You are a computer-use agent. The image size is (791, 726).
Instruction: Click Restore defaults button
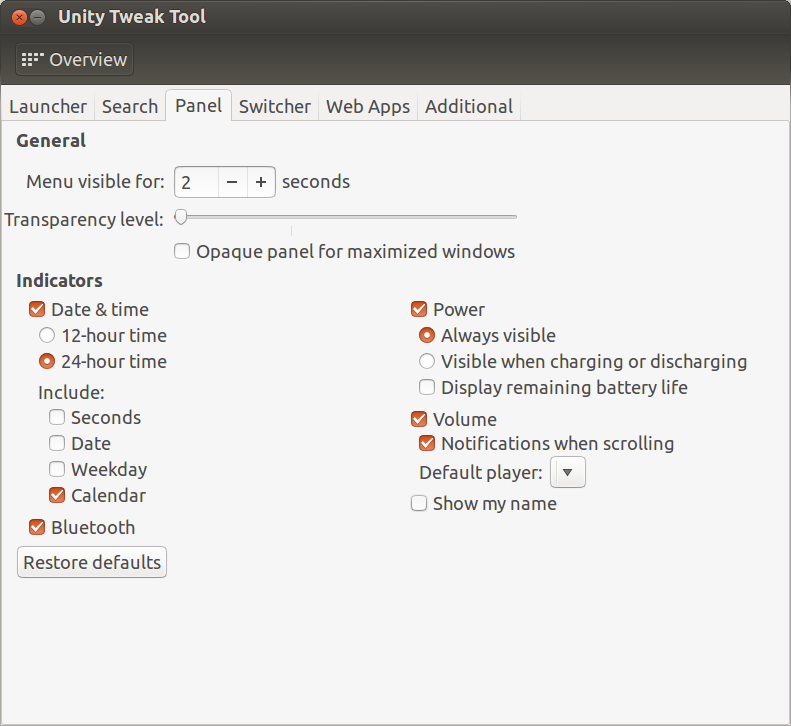(x=92, y=562)
